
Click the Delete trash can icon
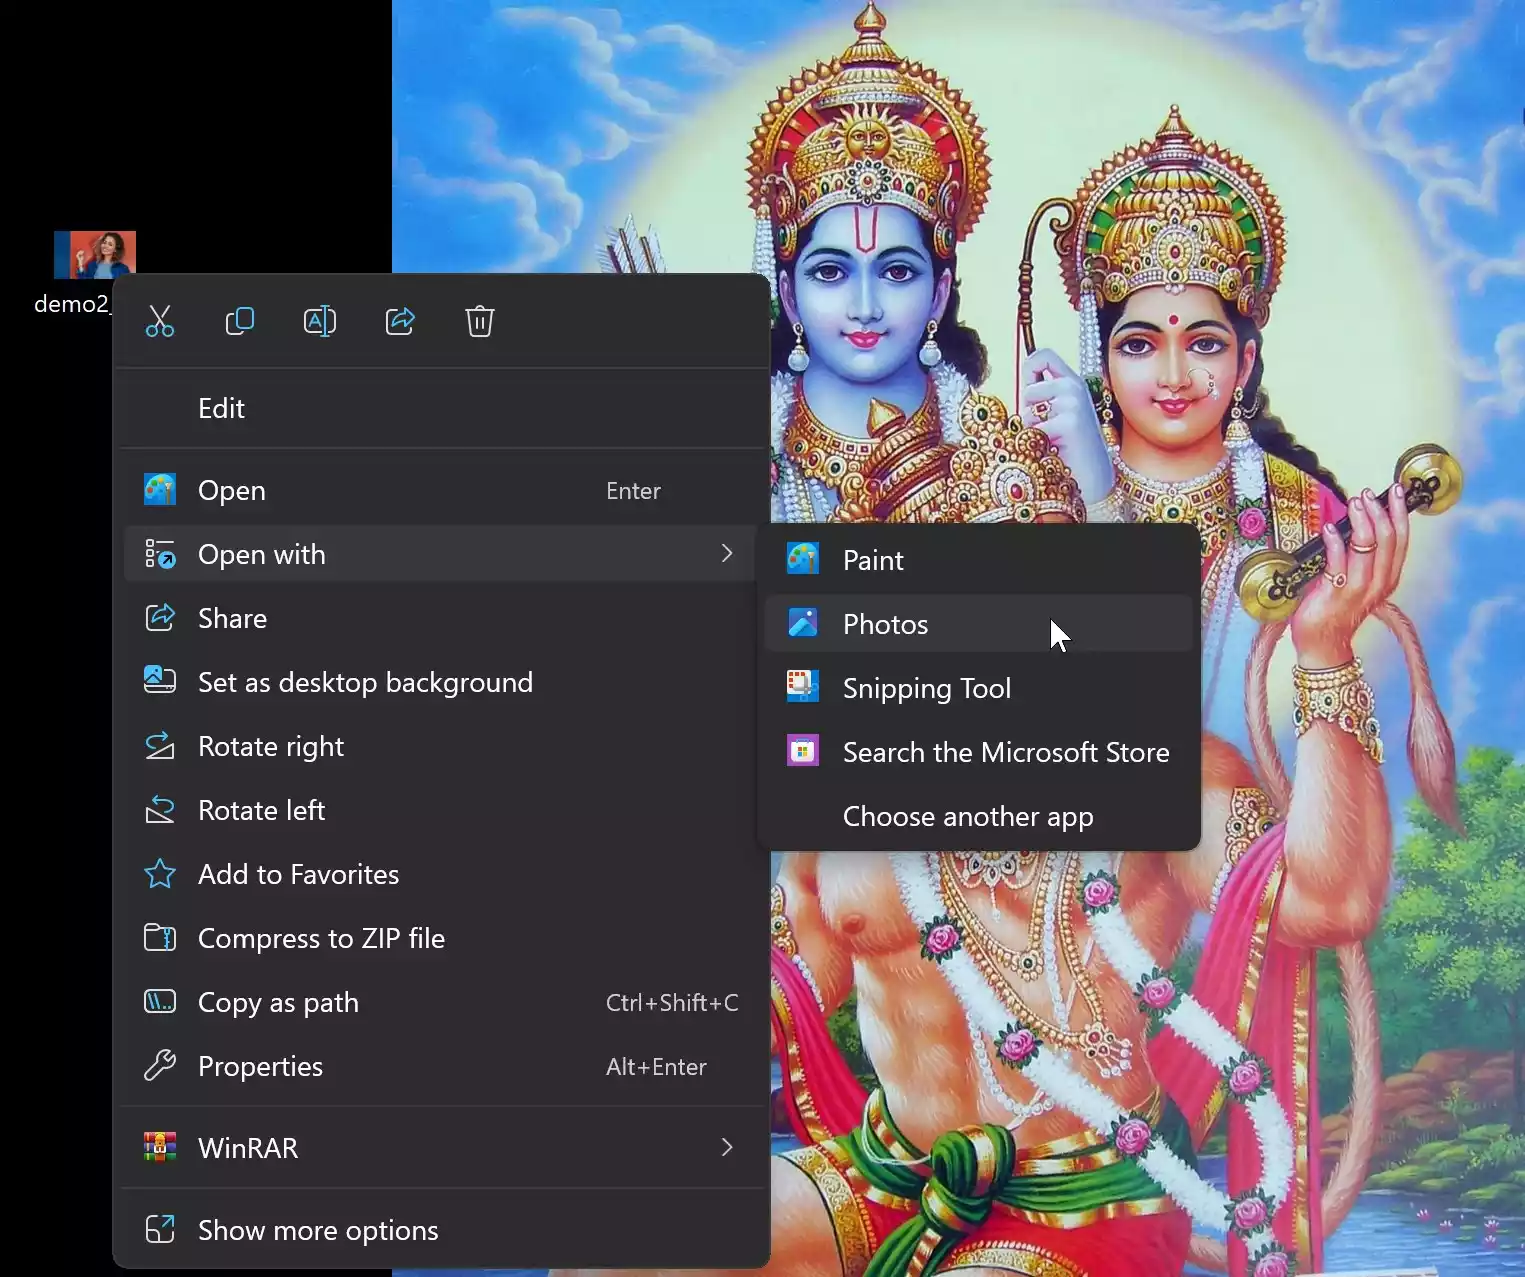pos(480,321)
